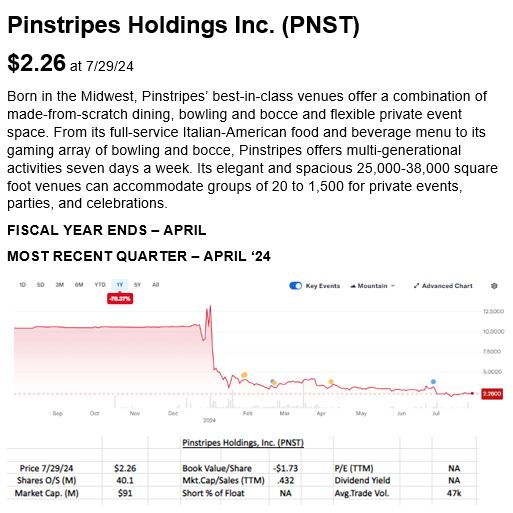Viewport: 513px width, 513px height.
Task: Select the 6M time range
Action: [x=79, y=285]
